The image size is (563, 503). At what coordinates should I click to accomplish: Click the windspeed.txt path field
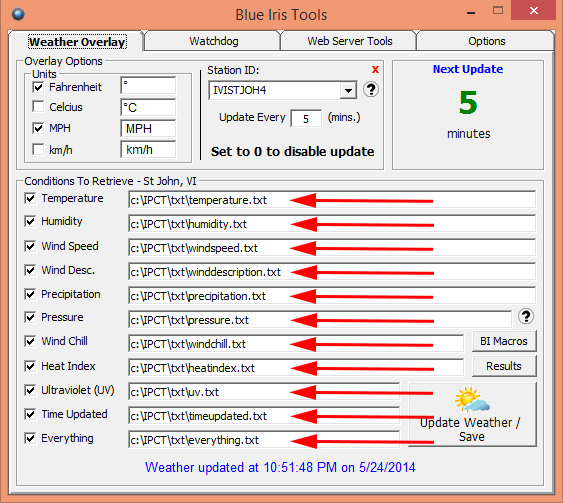click(x=332, y=248)
